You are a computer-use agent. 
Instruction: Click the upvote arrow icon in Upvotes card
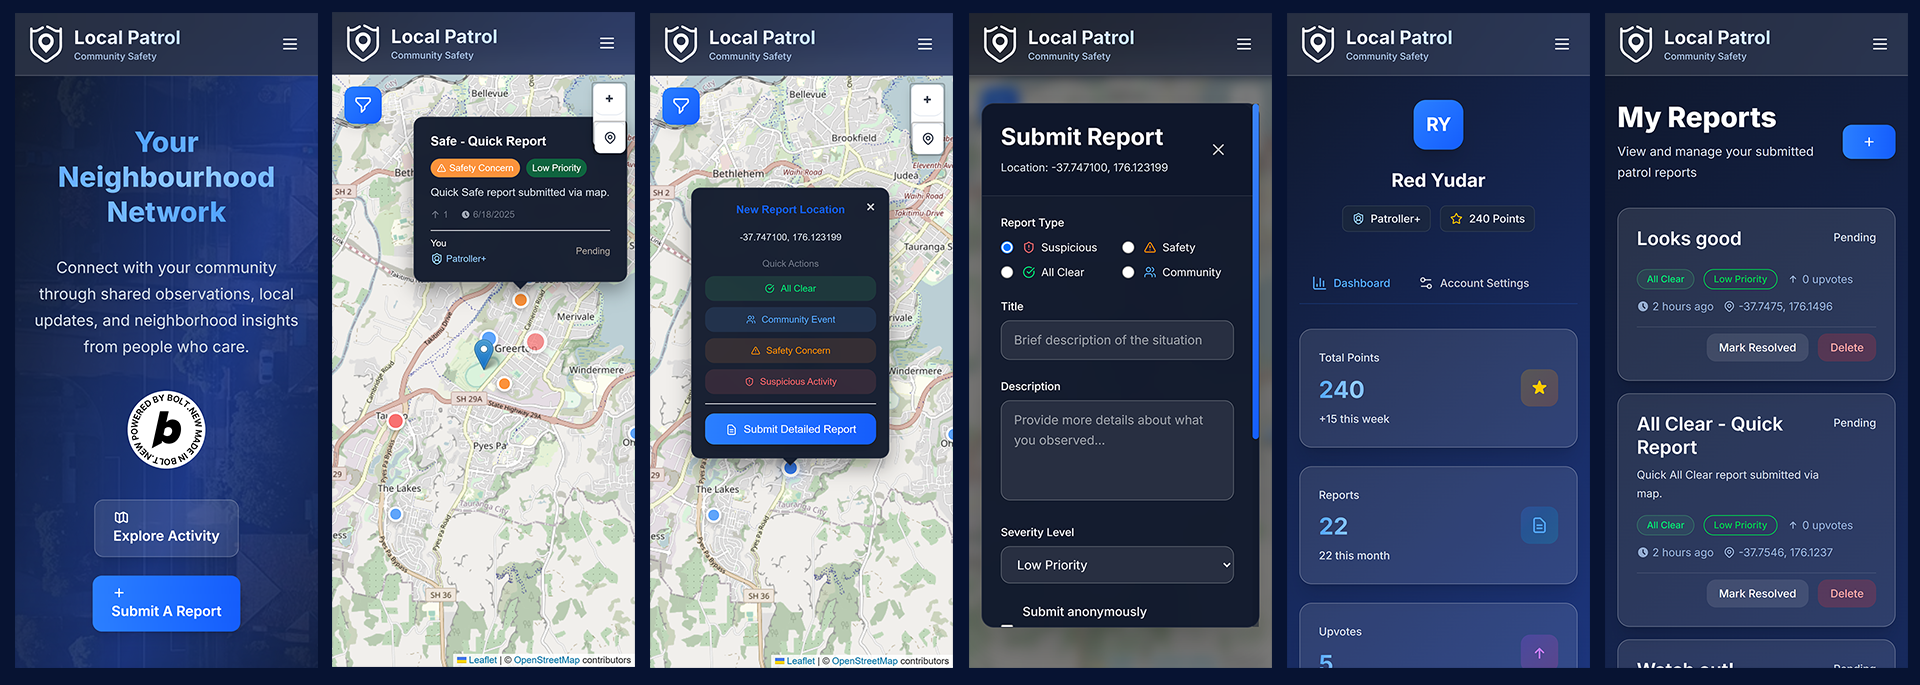pyautogui.click(x=1539, y=652)
